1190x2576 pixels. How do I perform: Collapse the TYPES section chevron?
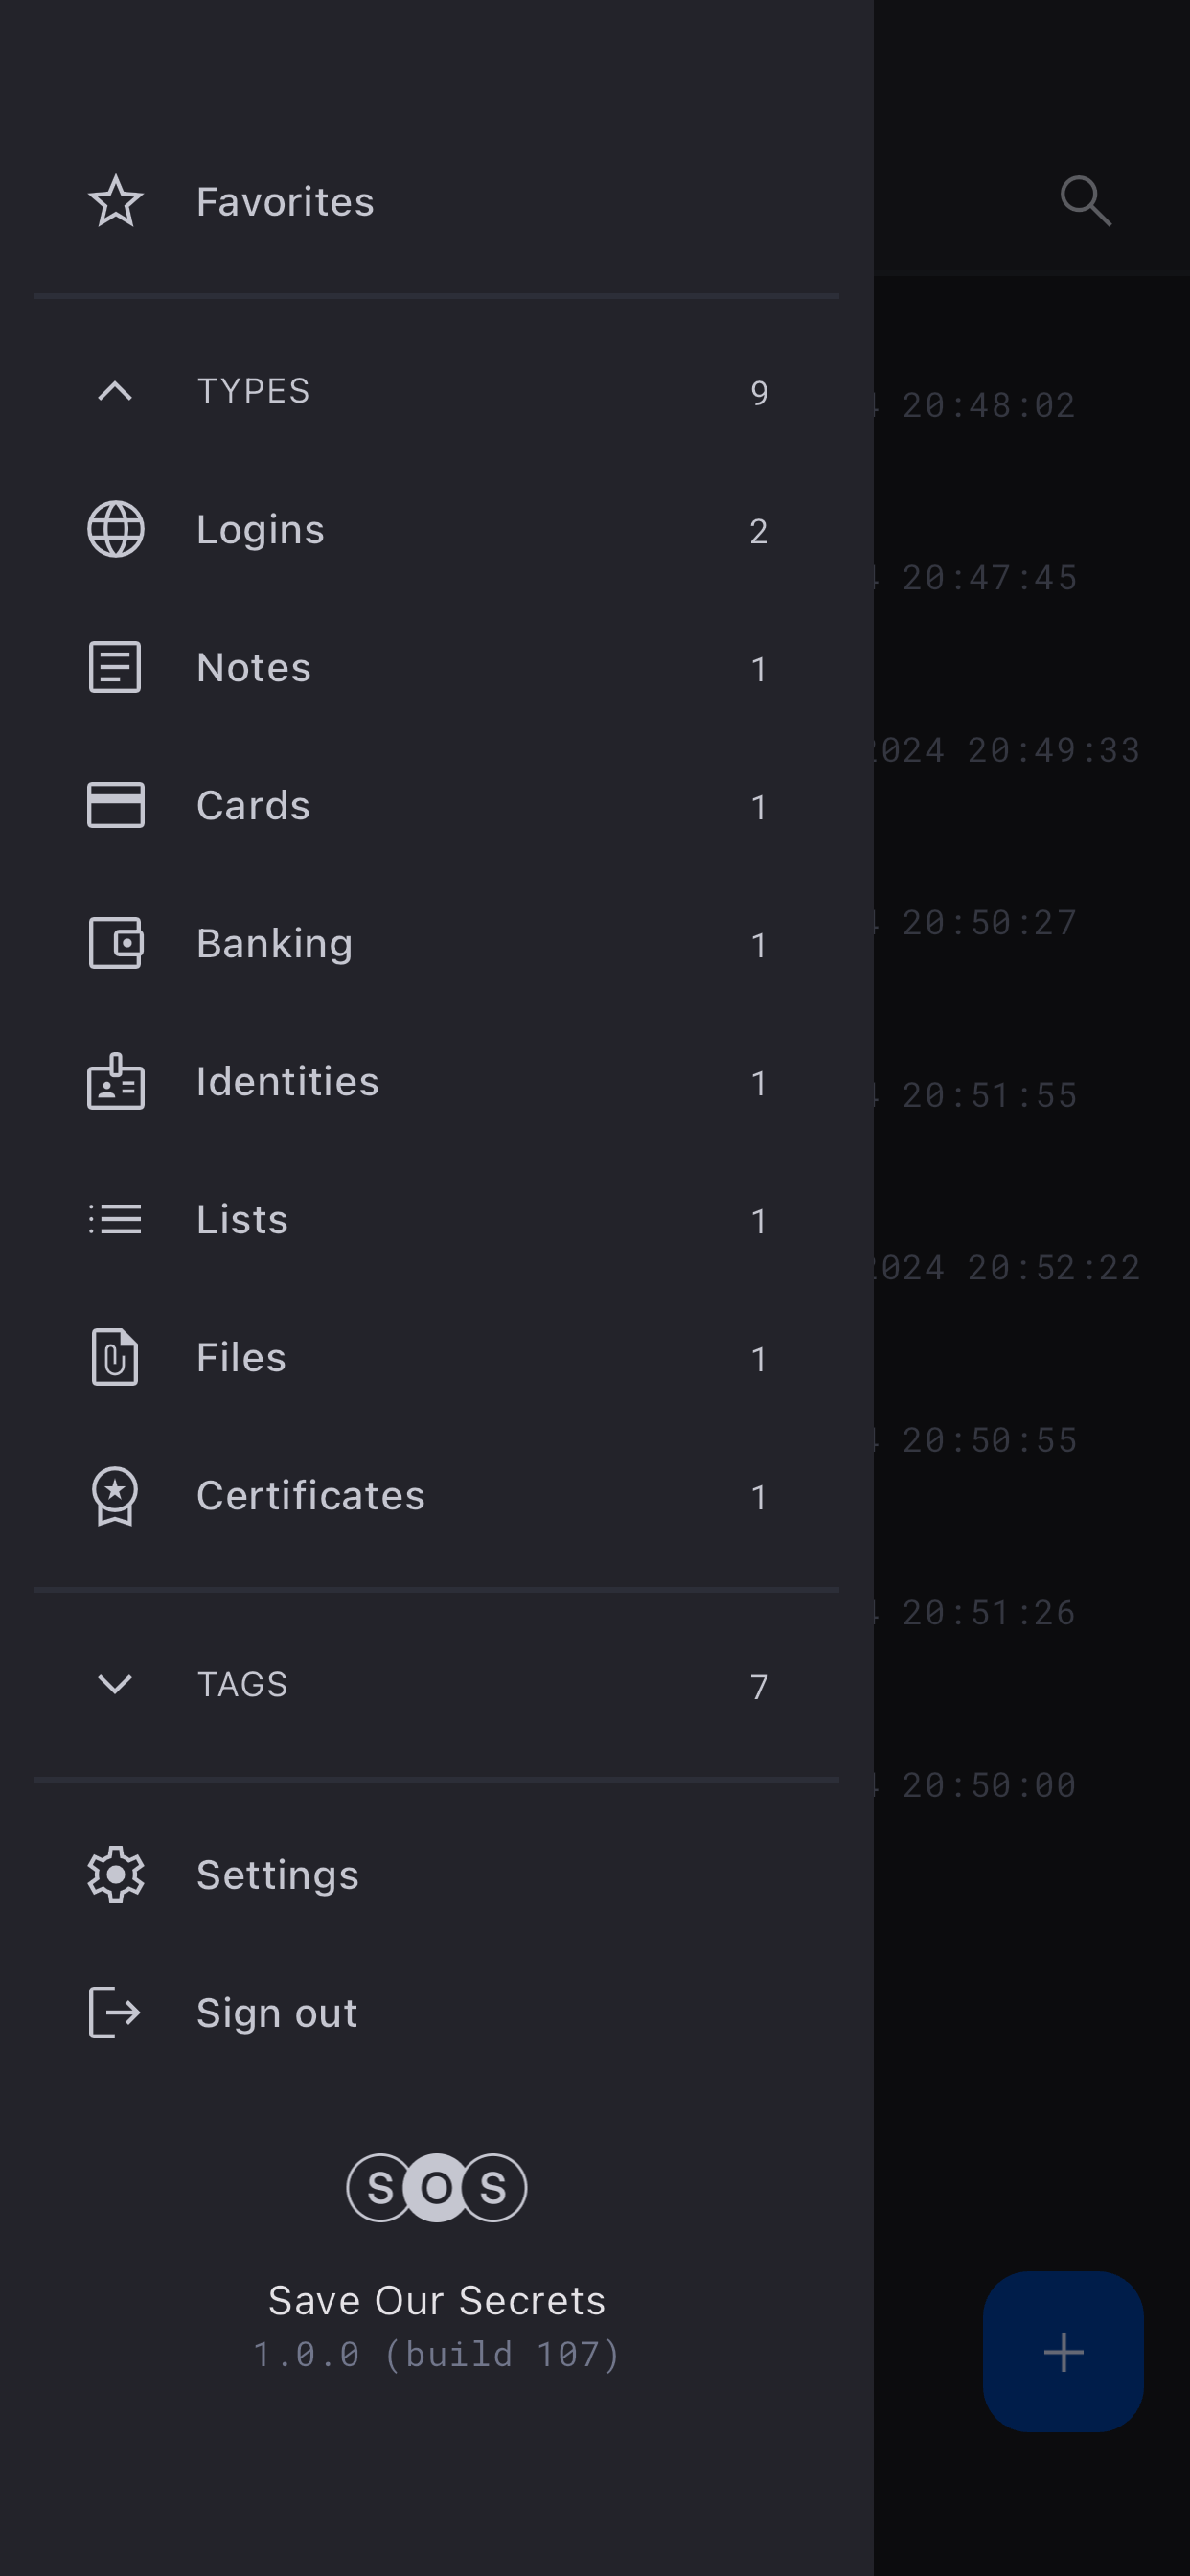116,391
